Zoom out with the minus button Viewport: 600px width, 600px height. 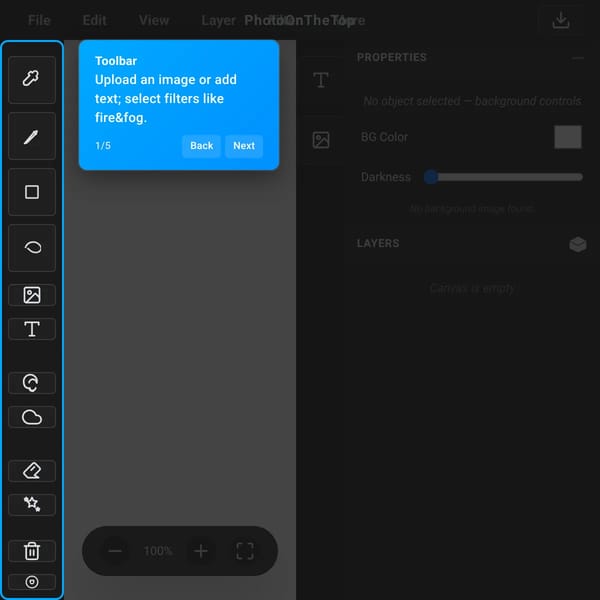coord(115,551)
